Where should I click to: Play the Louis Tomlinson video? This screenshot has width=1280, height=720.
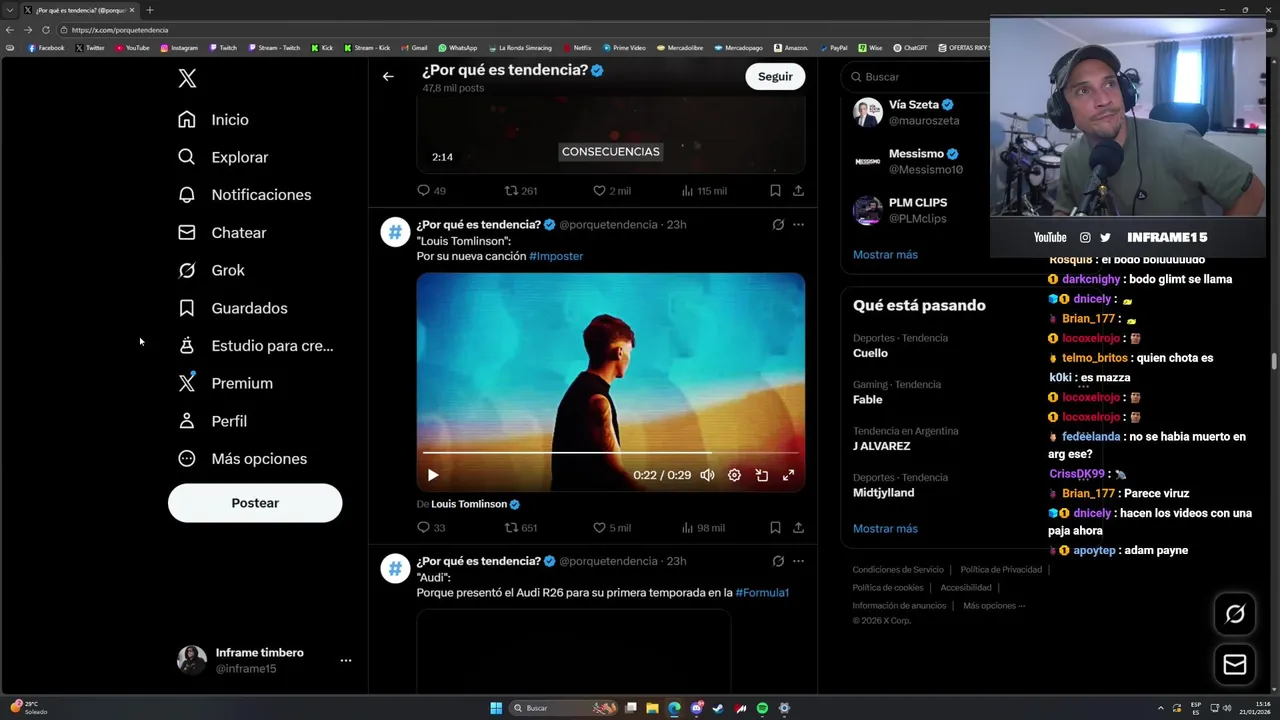click(433, 476)
